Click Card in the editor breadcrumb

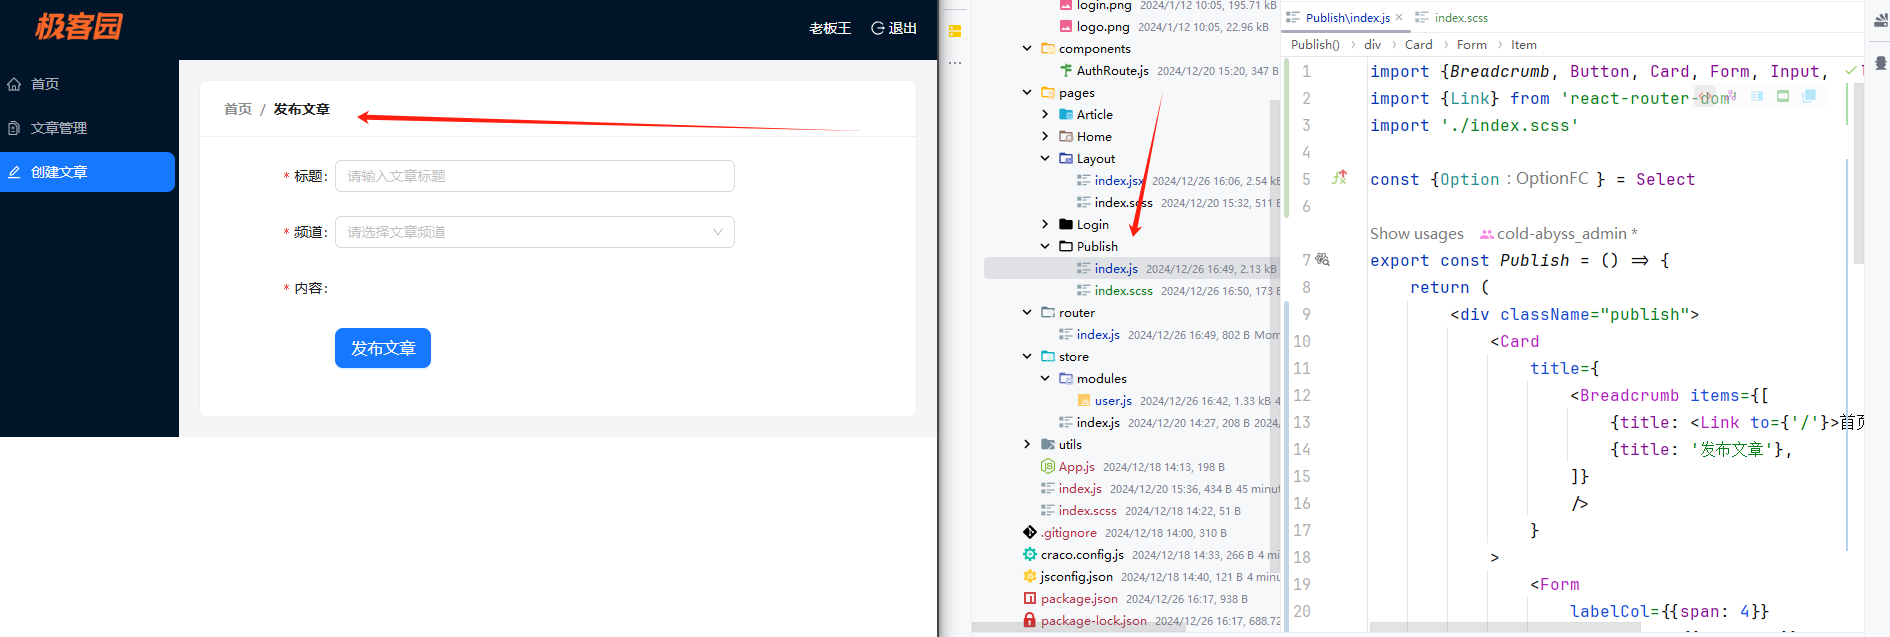pyautogui.click(x=1418, y=44)
